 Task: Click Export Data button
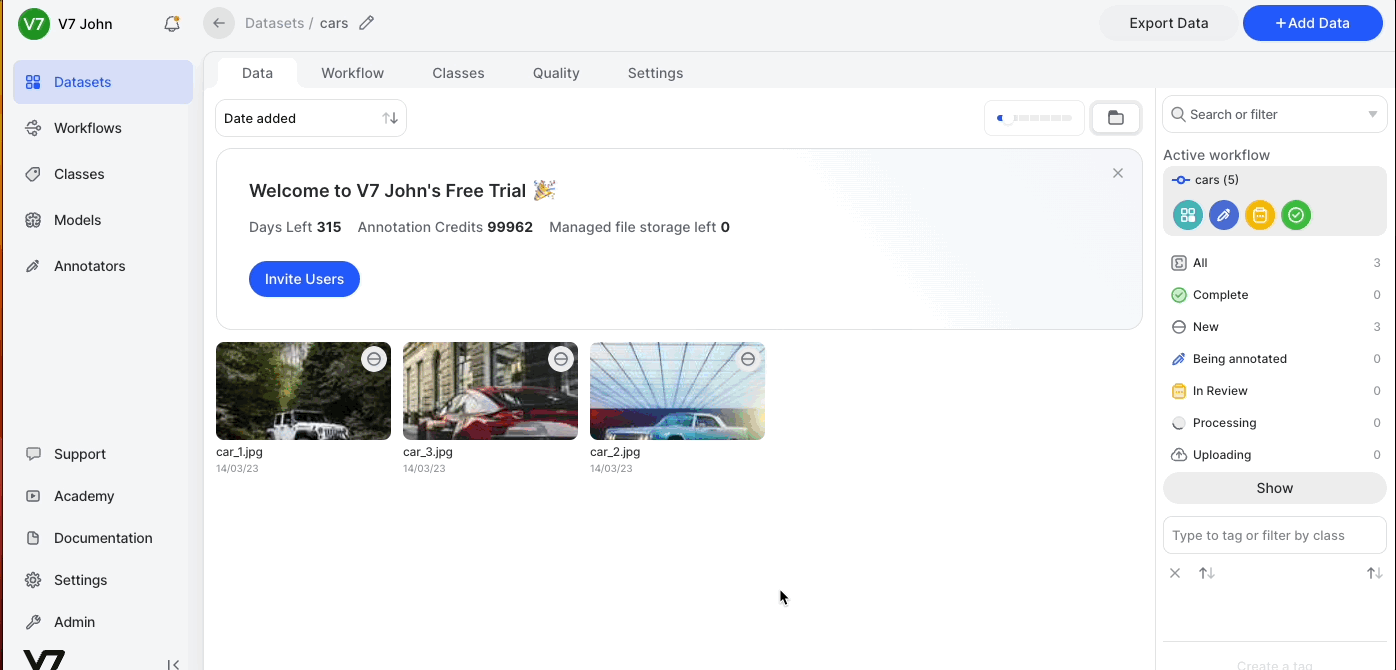coord(1169,23)
